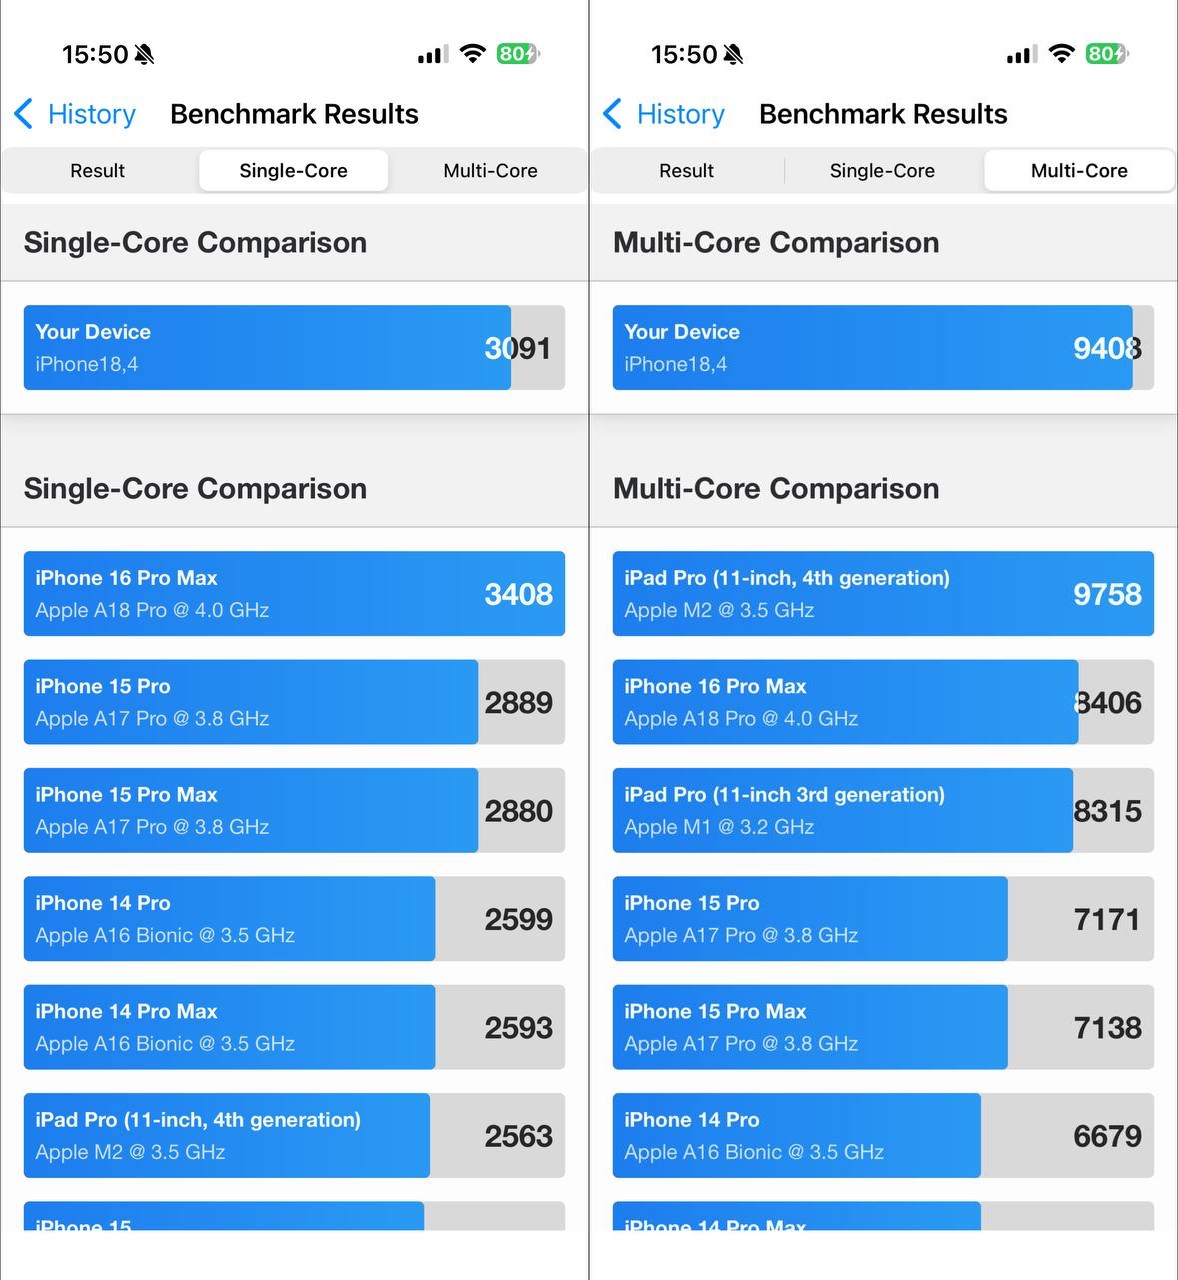
Task: Tap iPhone 14 Pro Max row scoring 2593
Action: pos(294,1027)
